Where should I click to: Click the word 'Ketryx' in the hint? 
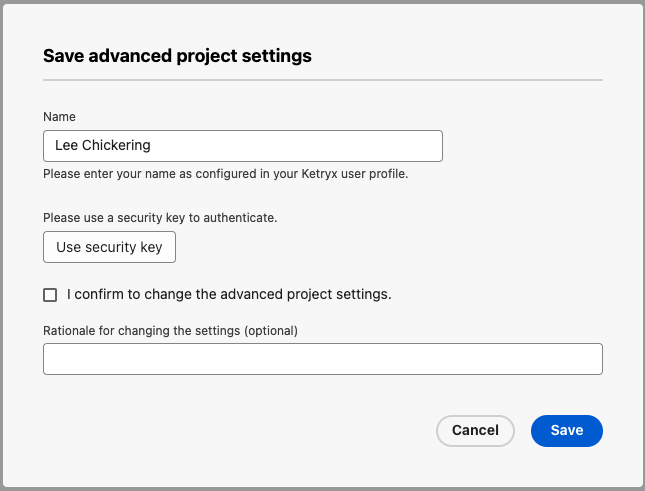pyautogui.click(x=320, y=174)
